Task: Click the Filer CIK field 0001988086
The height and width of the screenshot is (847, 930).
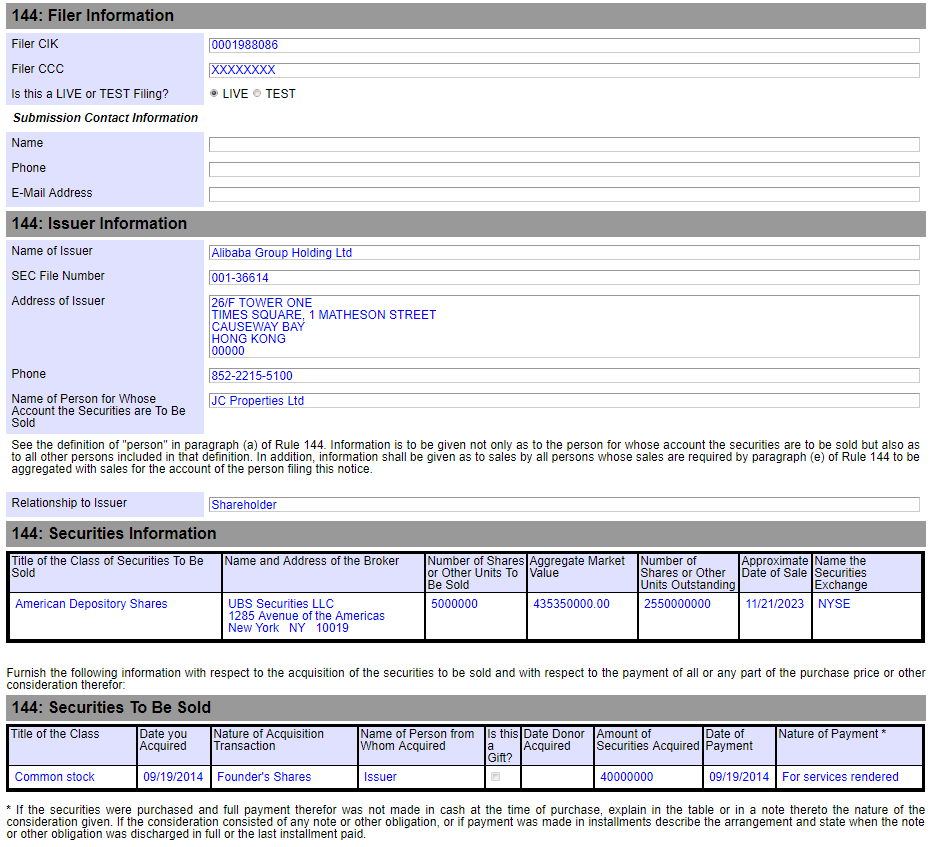Action: point(564,45)
